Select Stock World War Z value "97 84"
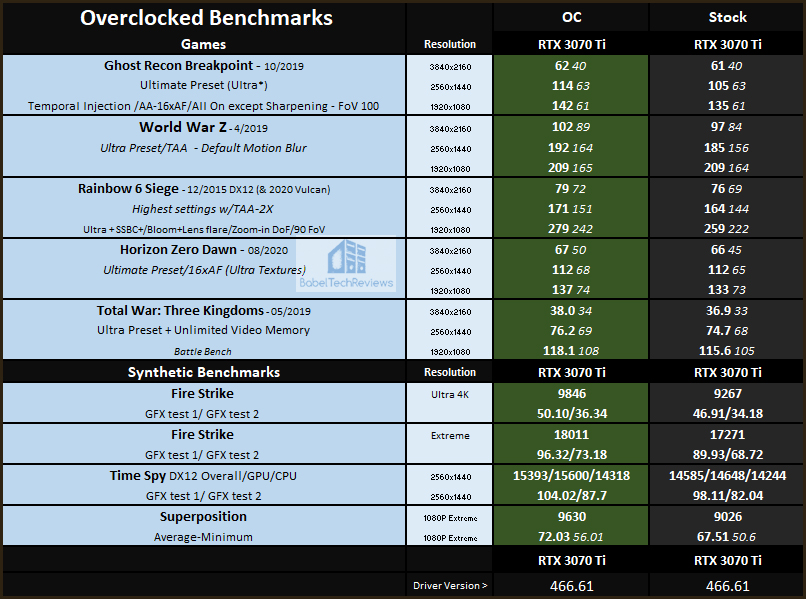This screenshot has height=599, width=806. pos(726,127)
